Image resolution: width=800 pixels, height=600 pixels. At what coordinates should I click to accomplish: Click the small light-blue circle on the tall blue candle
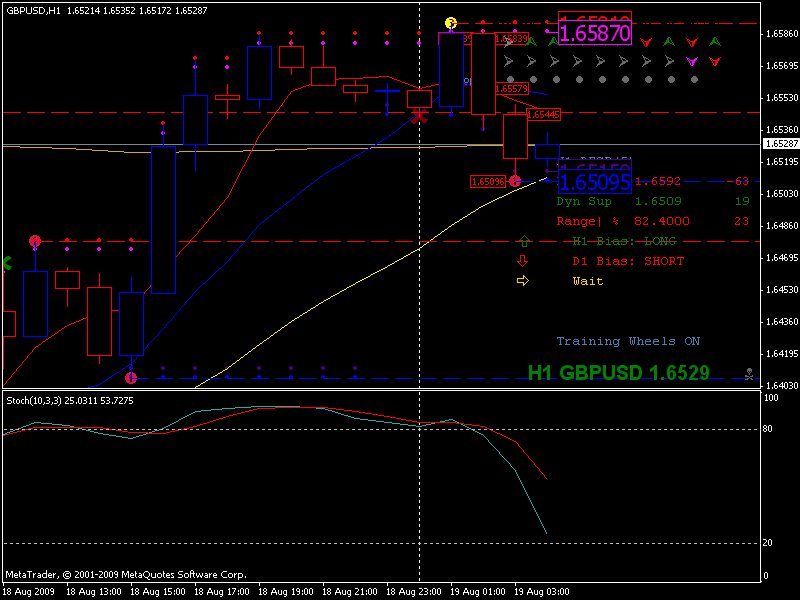466,81
